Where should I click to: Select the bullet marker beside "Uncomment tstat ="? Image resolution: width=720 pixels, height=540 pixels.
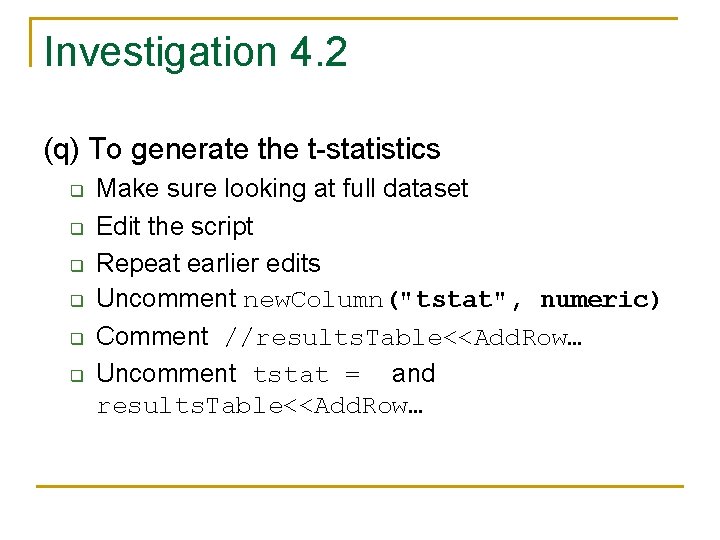[x=74, y=376]
